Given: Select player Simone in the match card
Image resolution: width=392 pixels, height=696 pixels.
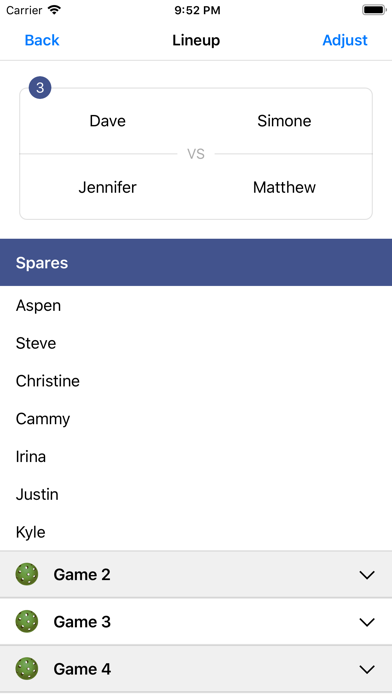Looking at the screenshot, I should coord(284,121).
